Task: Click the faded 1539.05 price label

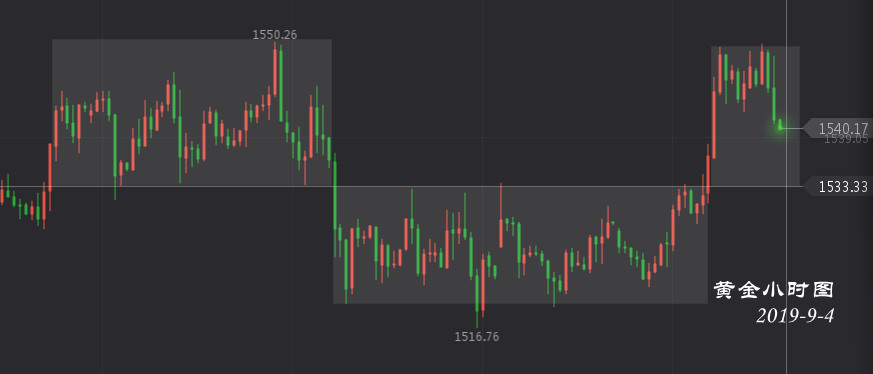Action: (x=846, y=139)
